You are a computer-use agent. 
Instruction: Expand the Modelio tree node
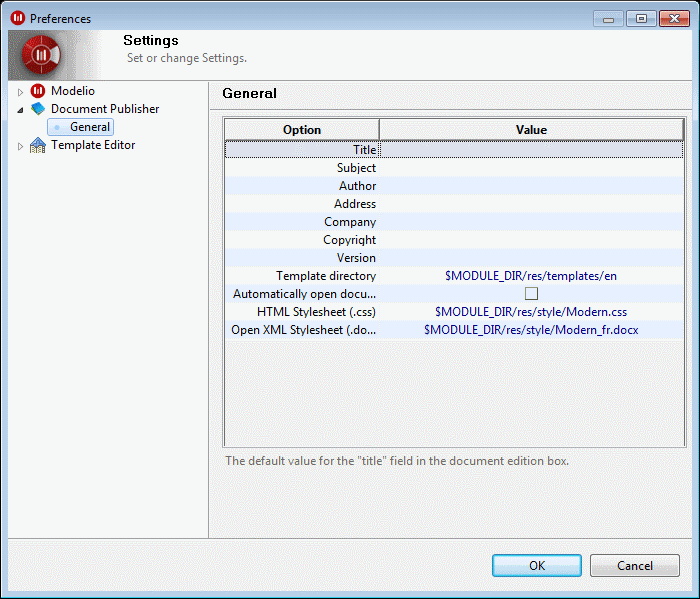click(x=20, y=92)
